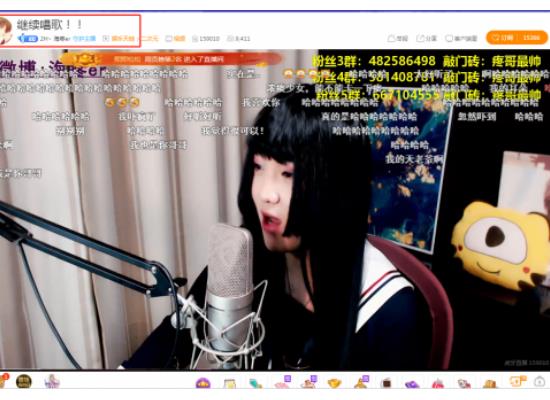Select the purple car gift icon
The height and width of the screenshot is (400, 550).
(x=412, y=384)
